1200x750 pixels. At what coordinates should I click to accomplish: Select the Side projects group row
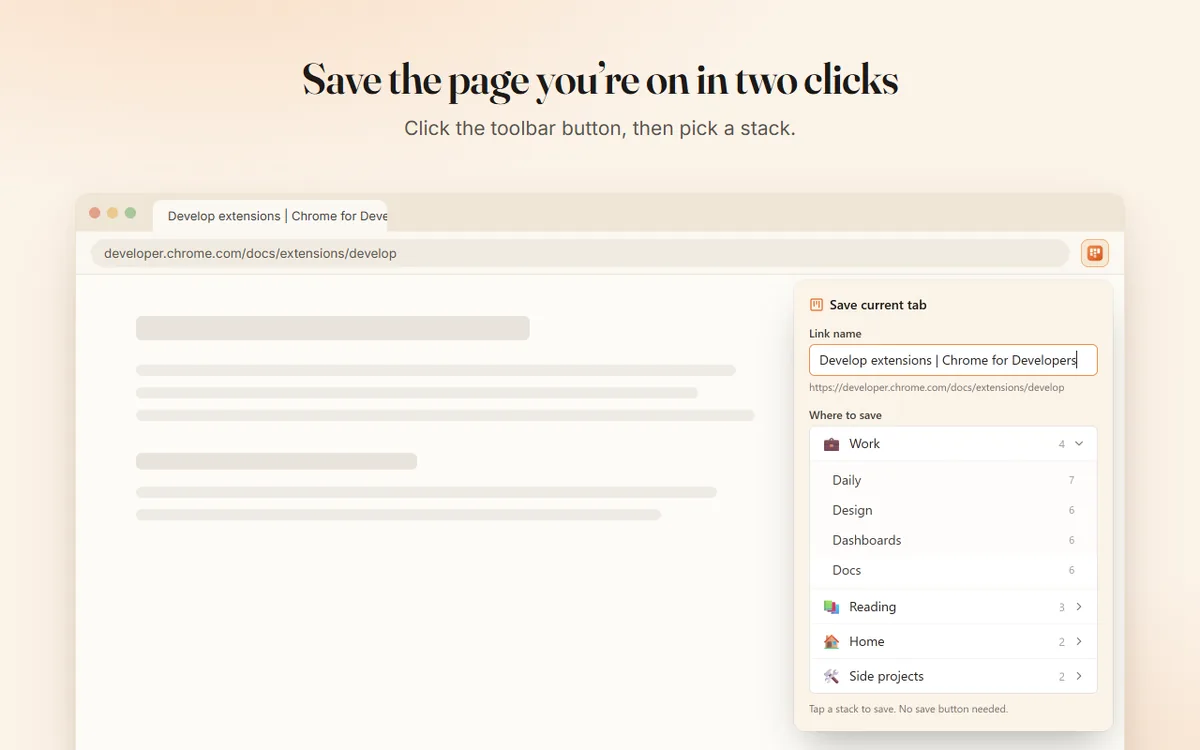point(953,677)
